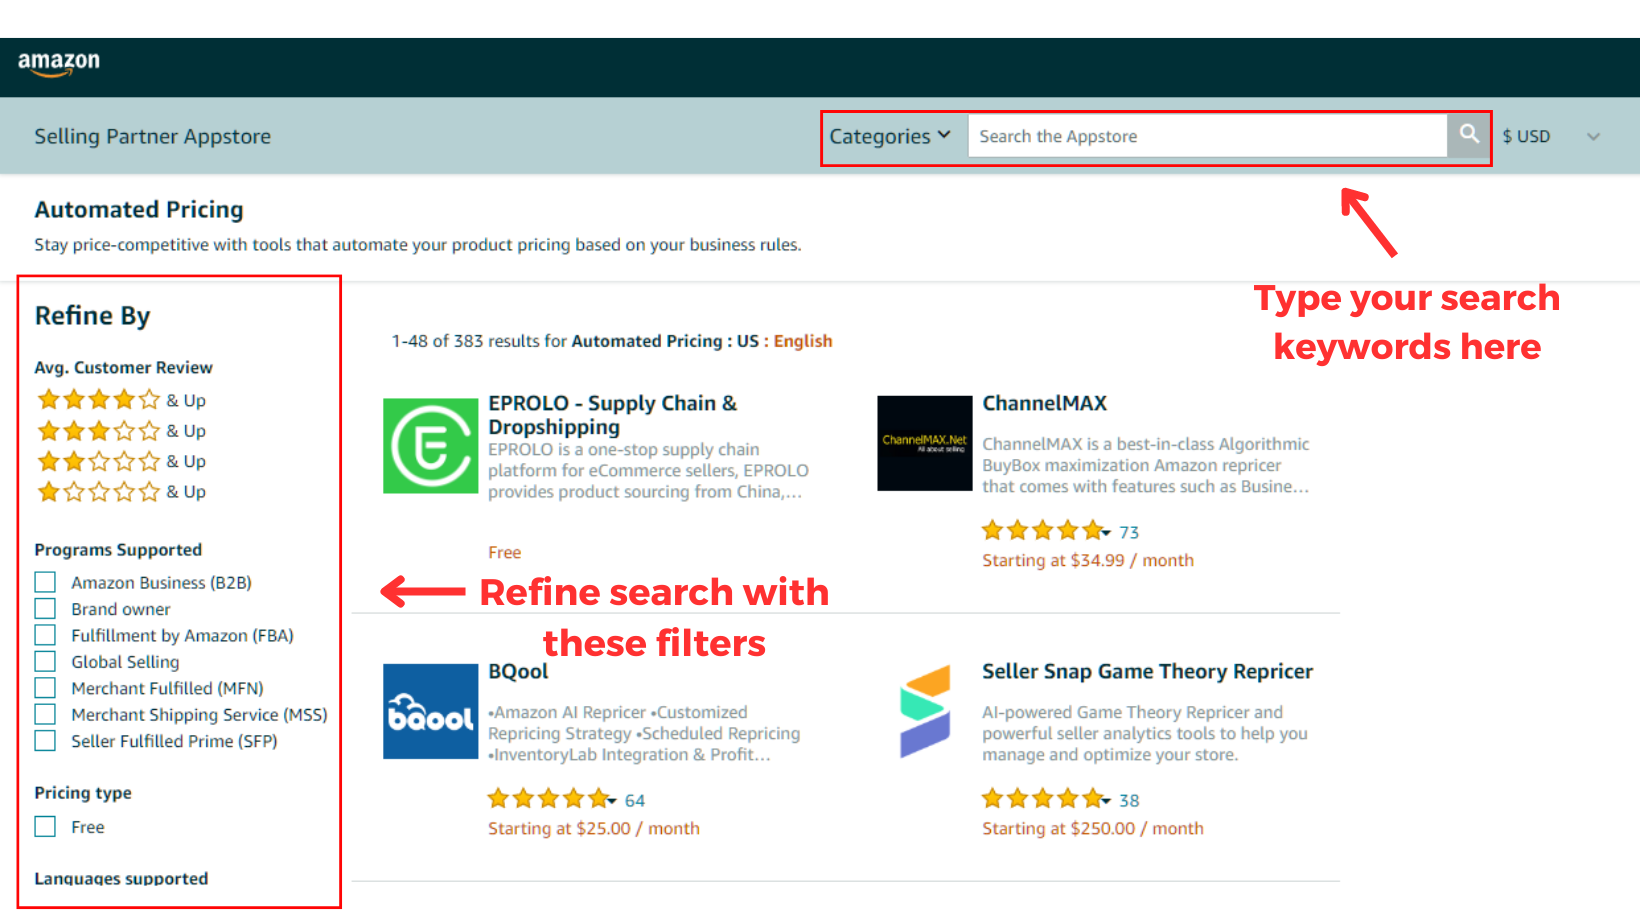Open Seller Snap Game Theory Repricer title

(1147, 672)
